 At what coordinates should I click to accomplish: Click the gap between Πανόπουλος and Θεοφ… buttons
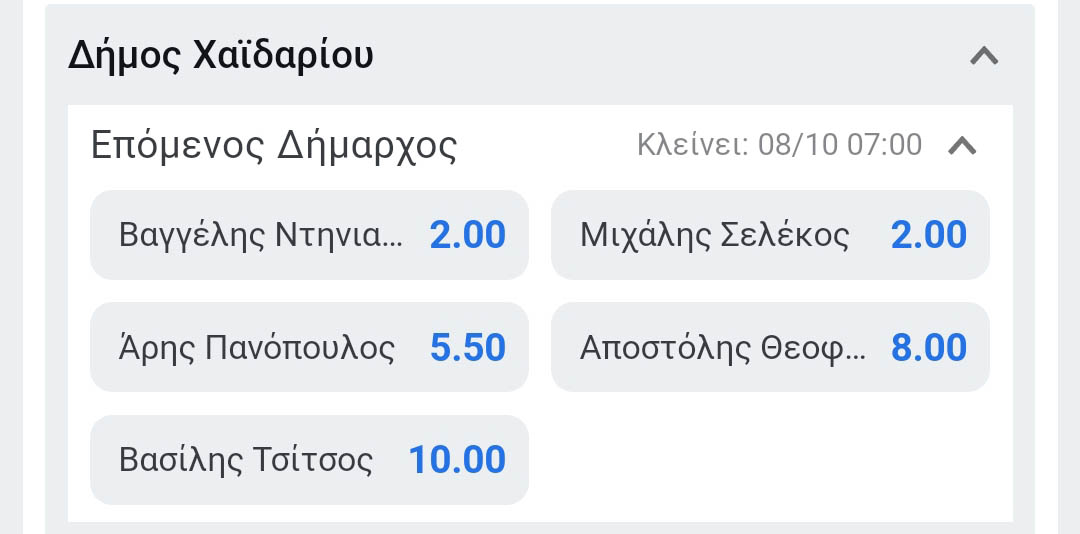[x=540, y=348]
